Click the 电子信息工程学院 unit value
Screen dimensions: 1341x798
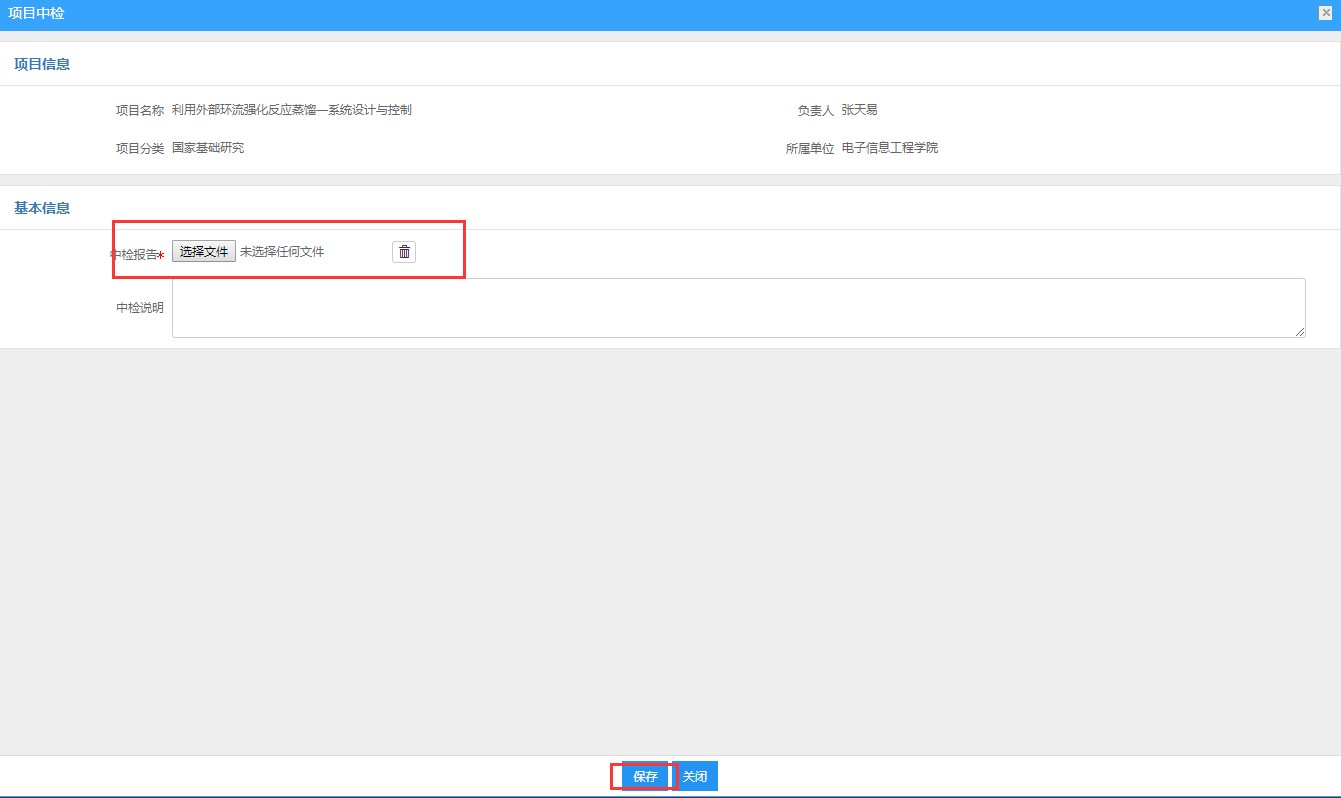click(890, 148)
